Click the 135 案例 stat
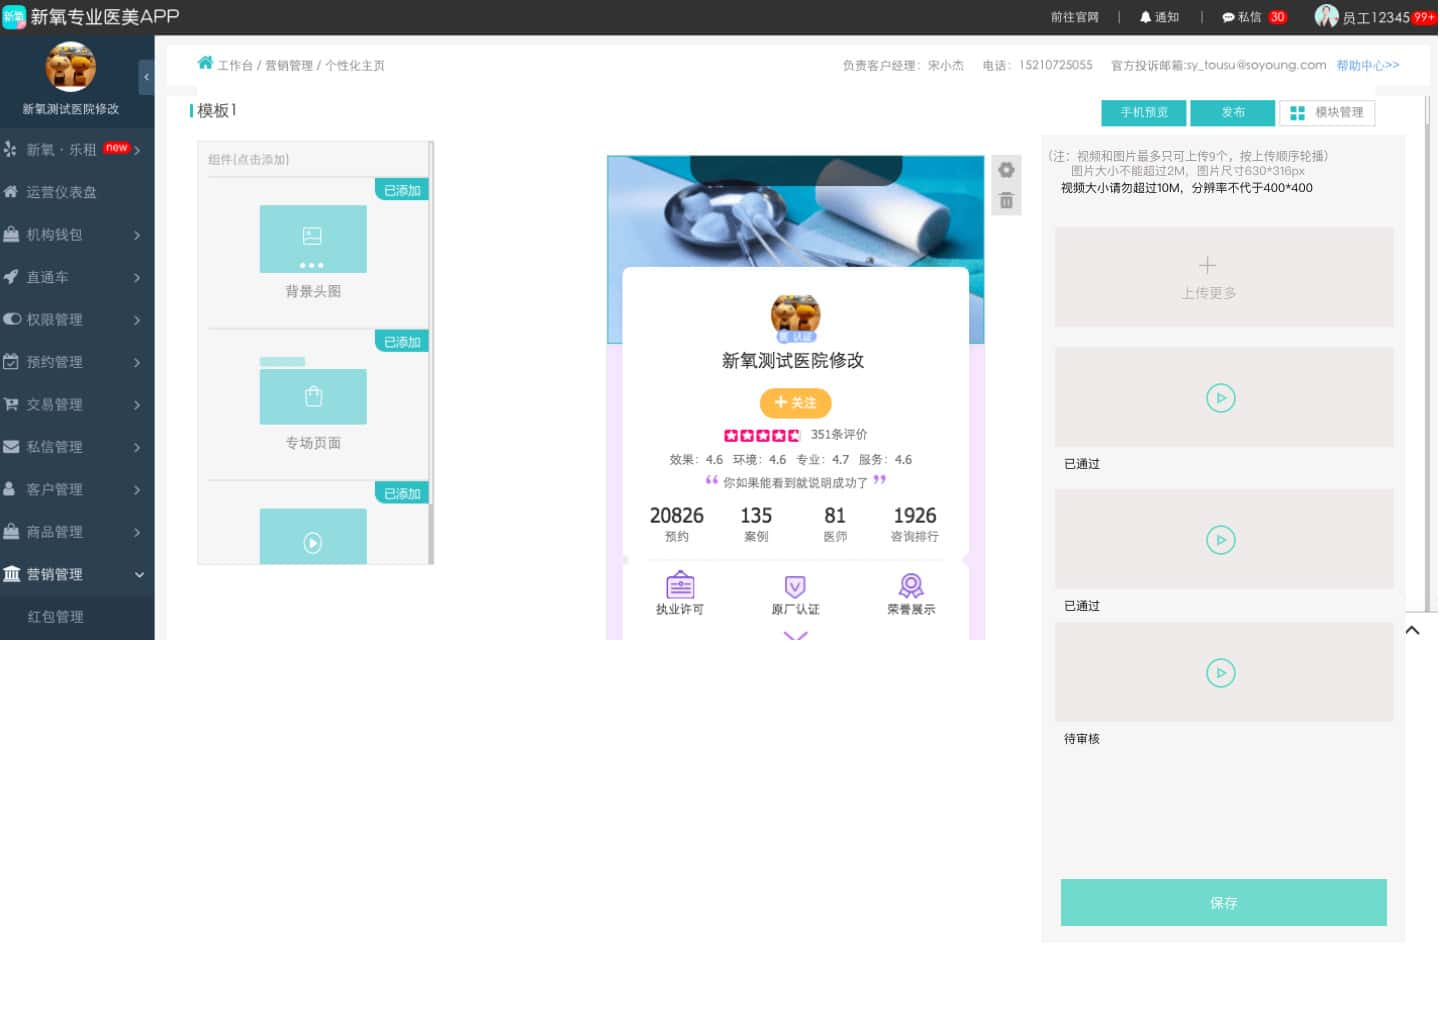1440x1024 pixels. (x=756, y=524)
